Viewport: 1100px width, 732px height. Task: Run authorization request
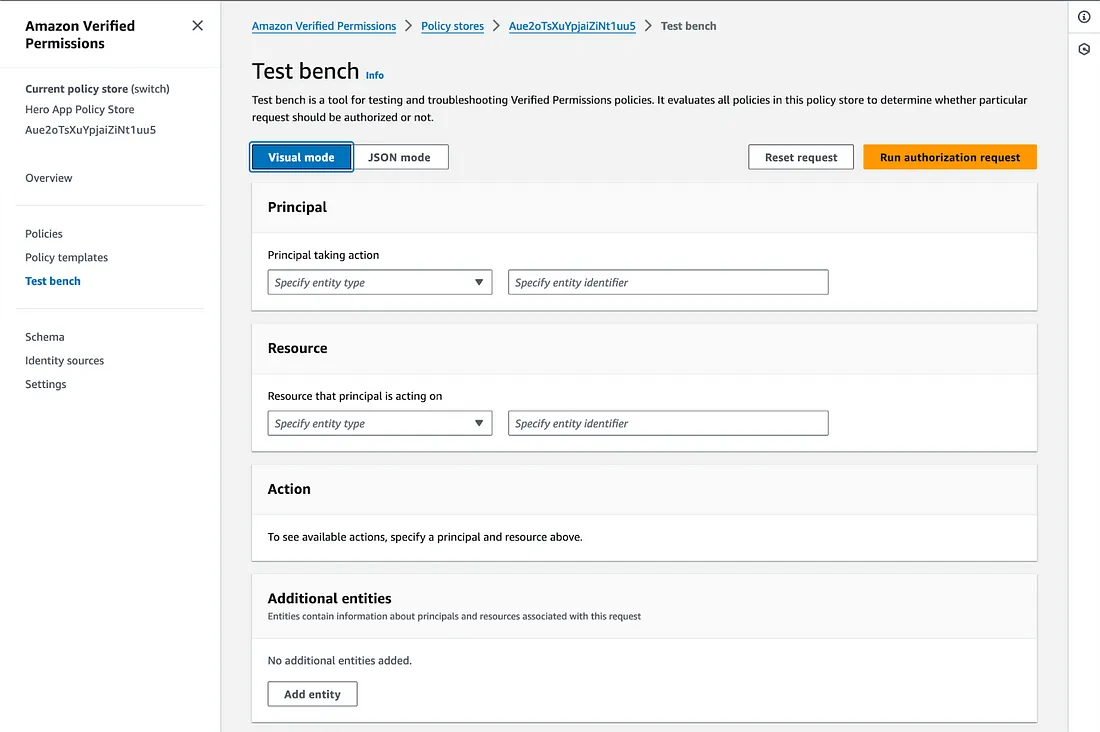(x=949, y=157)
